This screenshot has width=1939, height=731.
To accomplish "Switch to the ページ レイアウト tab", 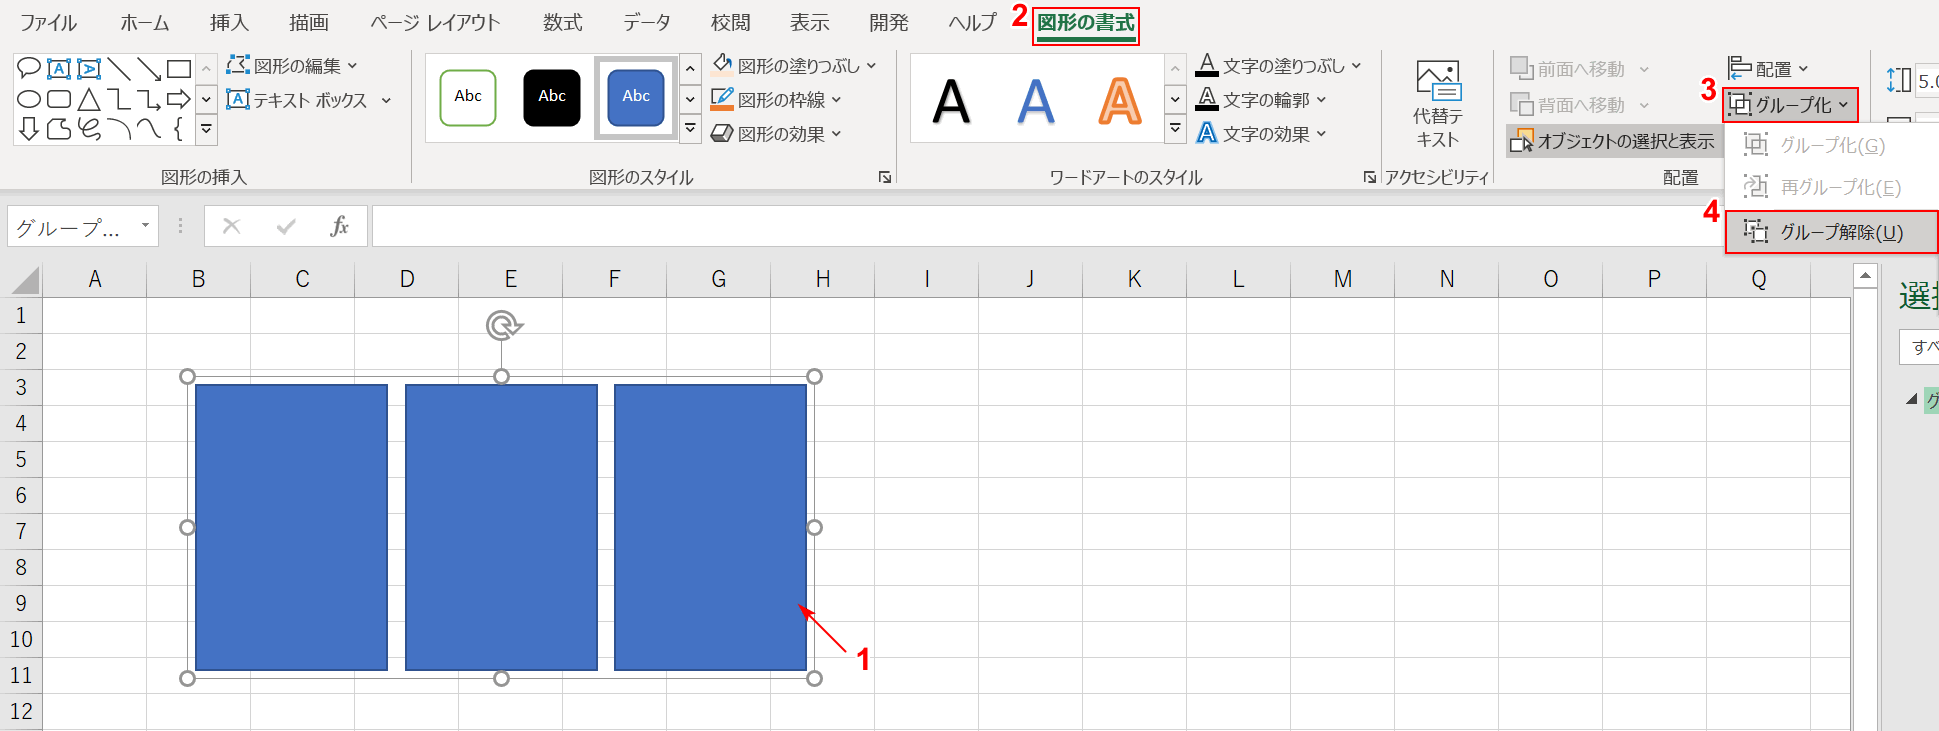I will [435, 22].
